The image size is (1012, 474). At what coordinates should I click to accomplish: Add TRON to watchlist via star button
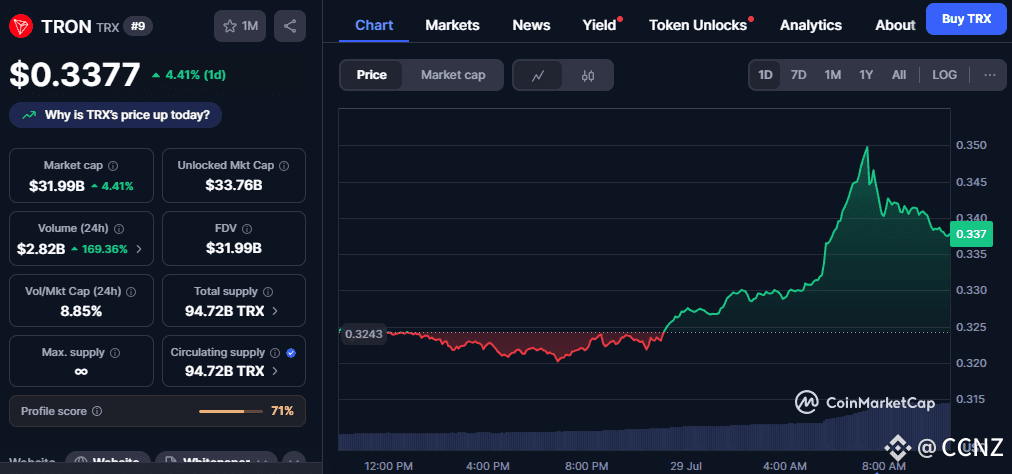point(239,26)
